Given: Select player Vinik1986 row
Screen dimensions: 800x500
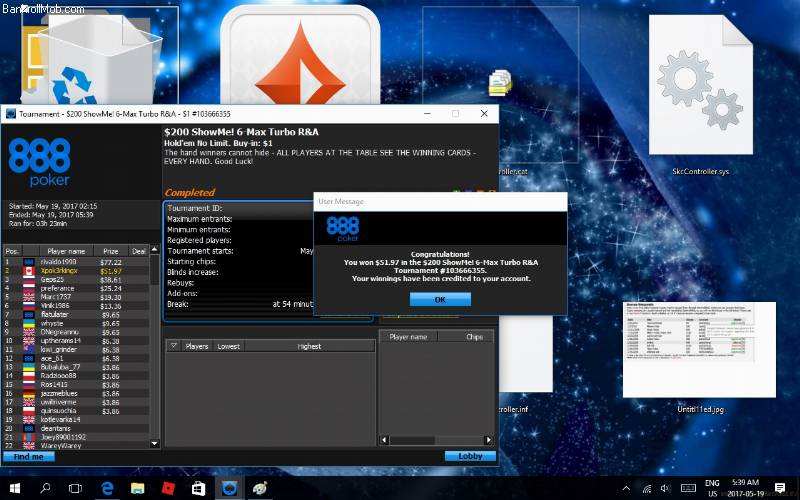Looking at the screenshot, I should (77, 306).
